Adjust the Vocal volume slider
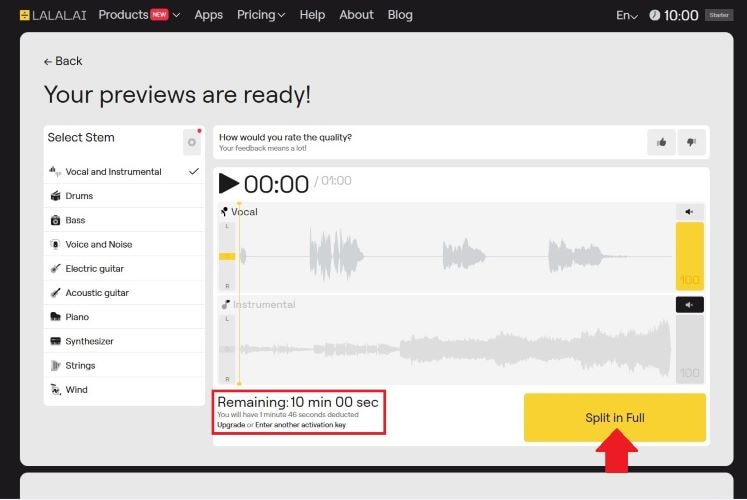Viewport: 747px width, 500px height. pos(689,256)
